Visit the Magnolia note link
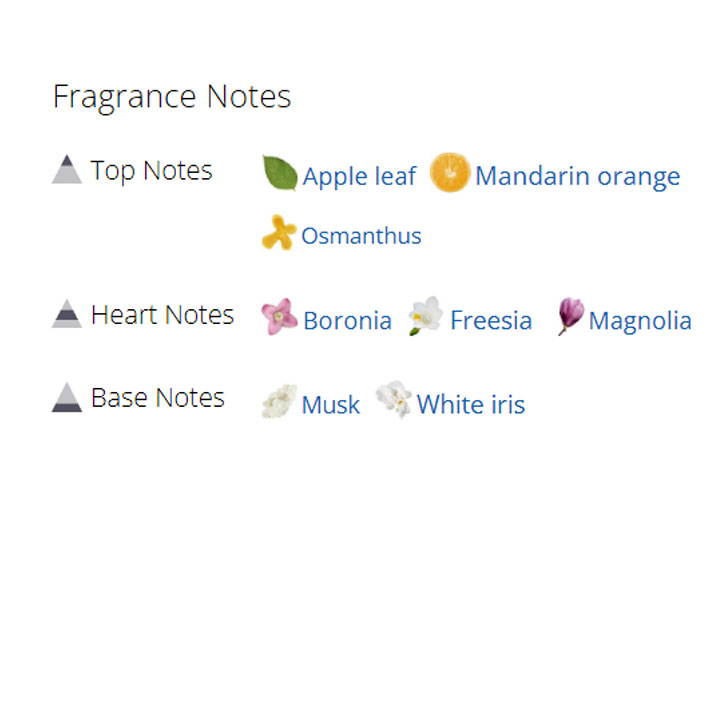This screenshot has height=720, width=720. 640,321
